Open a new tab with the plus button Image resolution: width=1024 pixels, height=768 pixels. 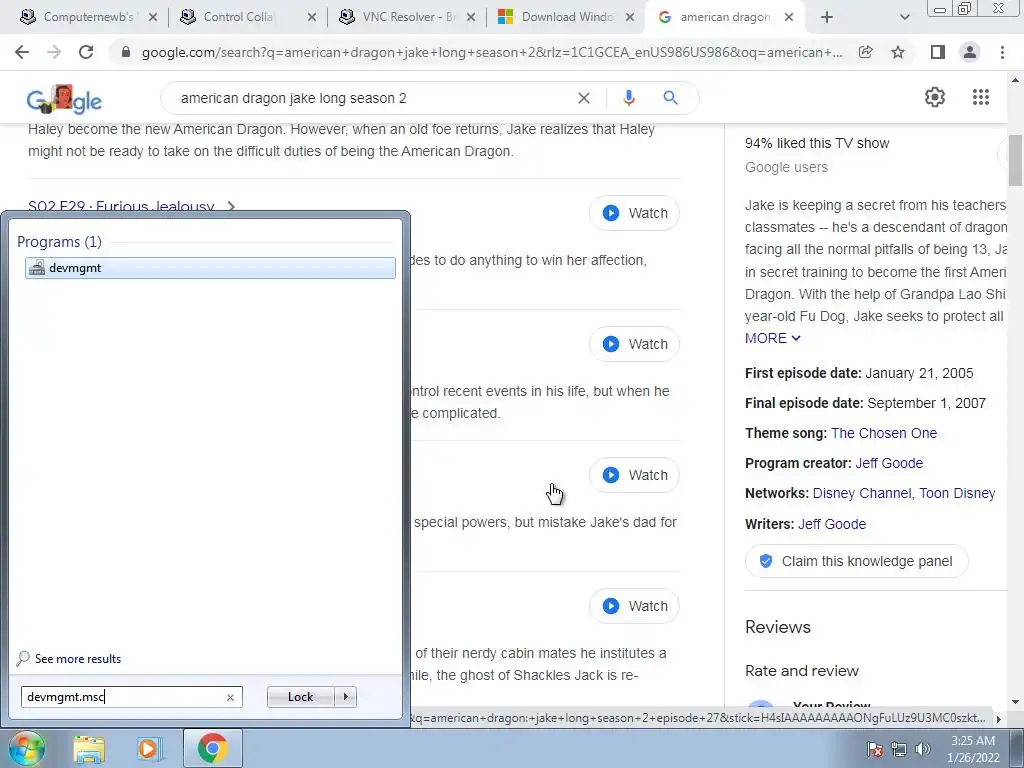point(827,18)
